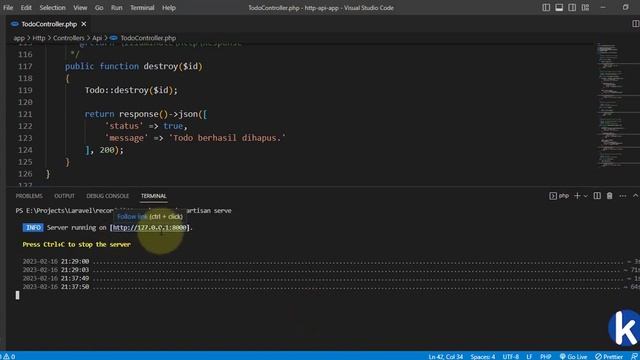The image size is (640, 360).
Task: Click 'app' breadcrumb segment
Action: [x=19, y=38]
